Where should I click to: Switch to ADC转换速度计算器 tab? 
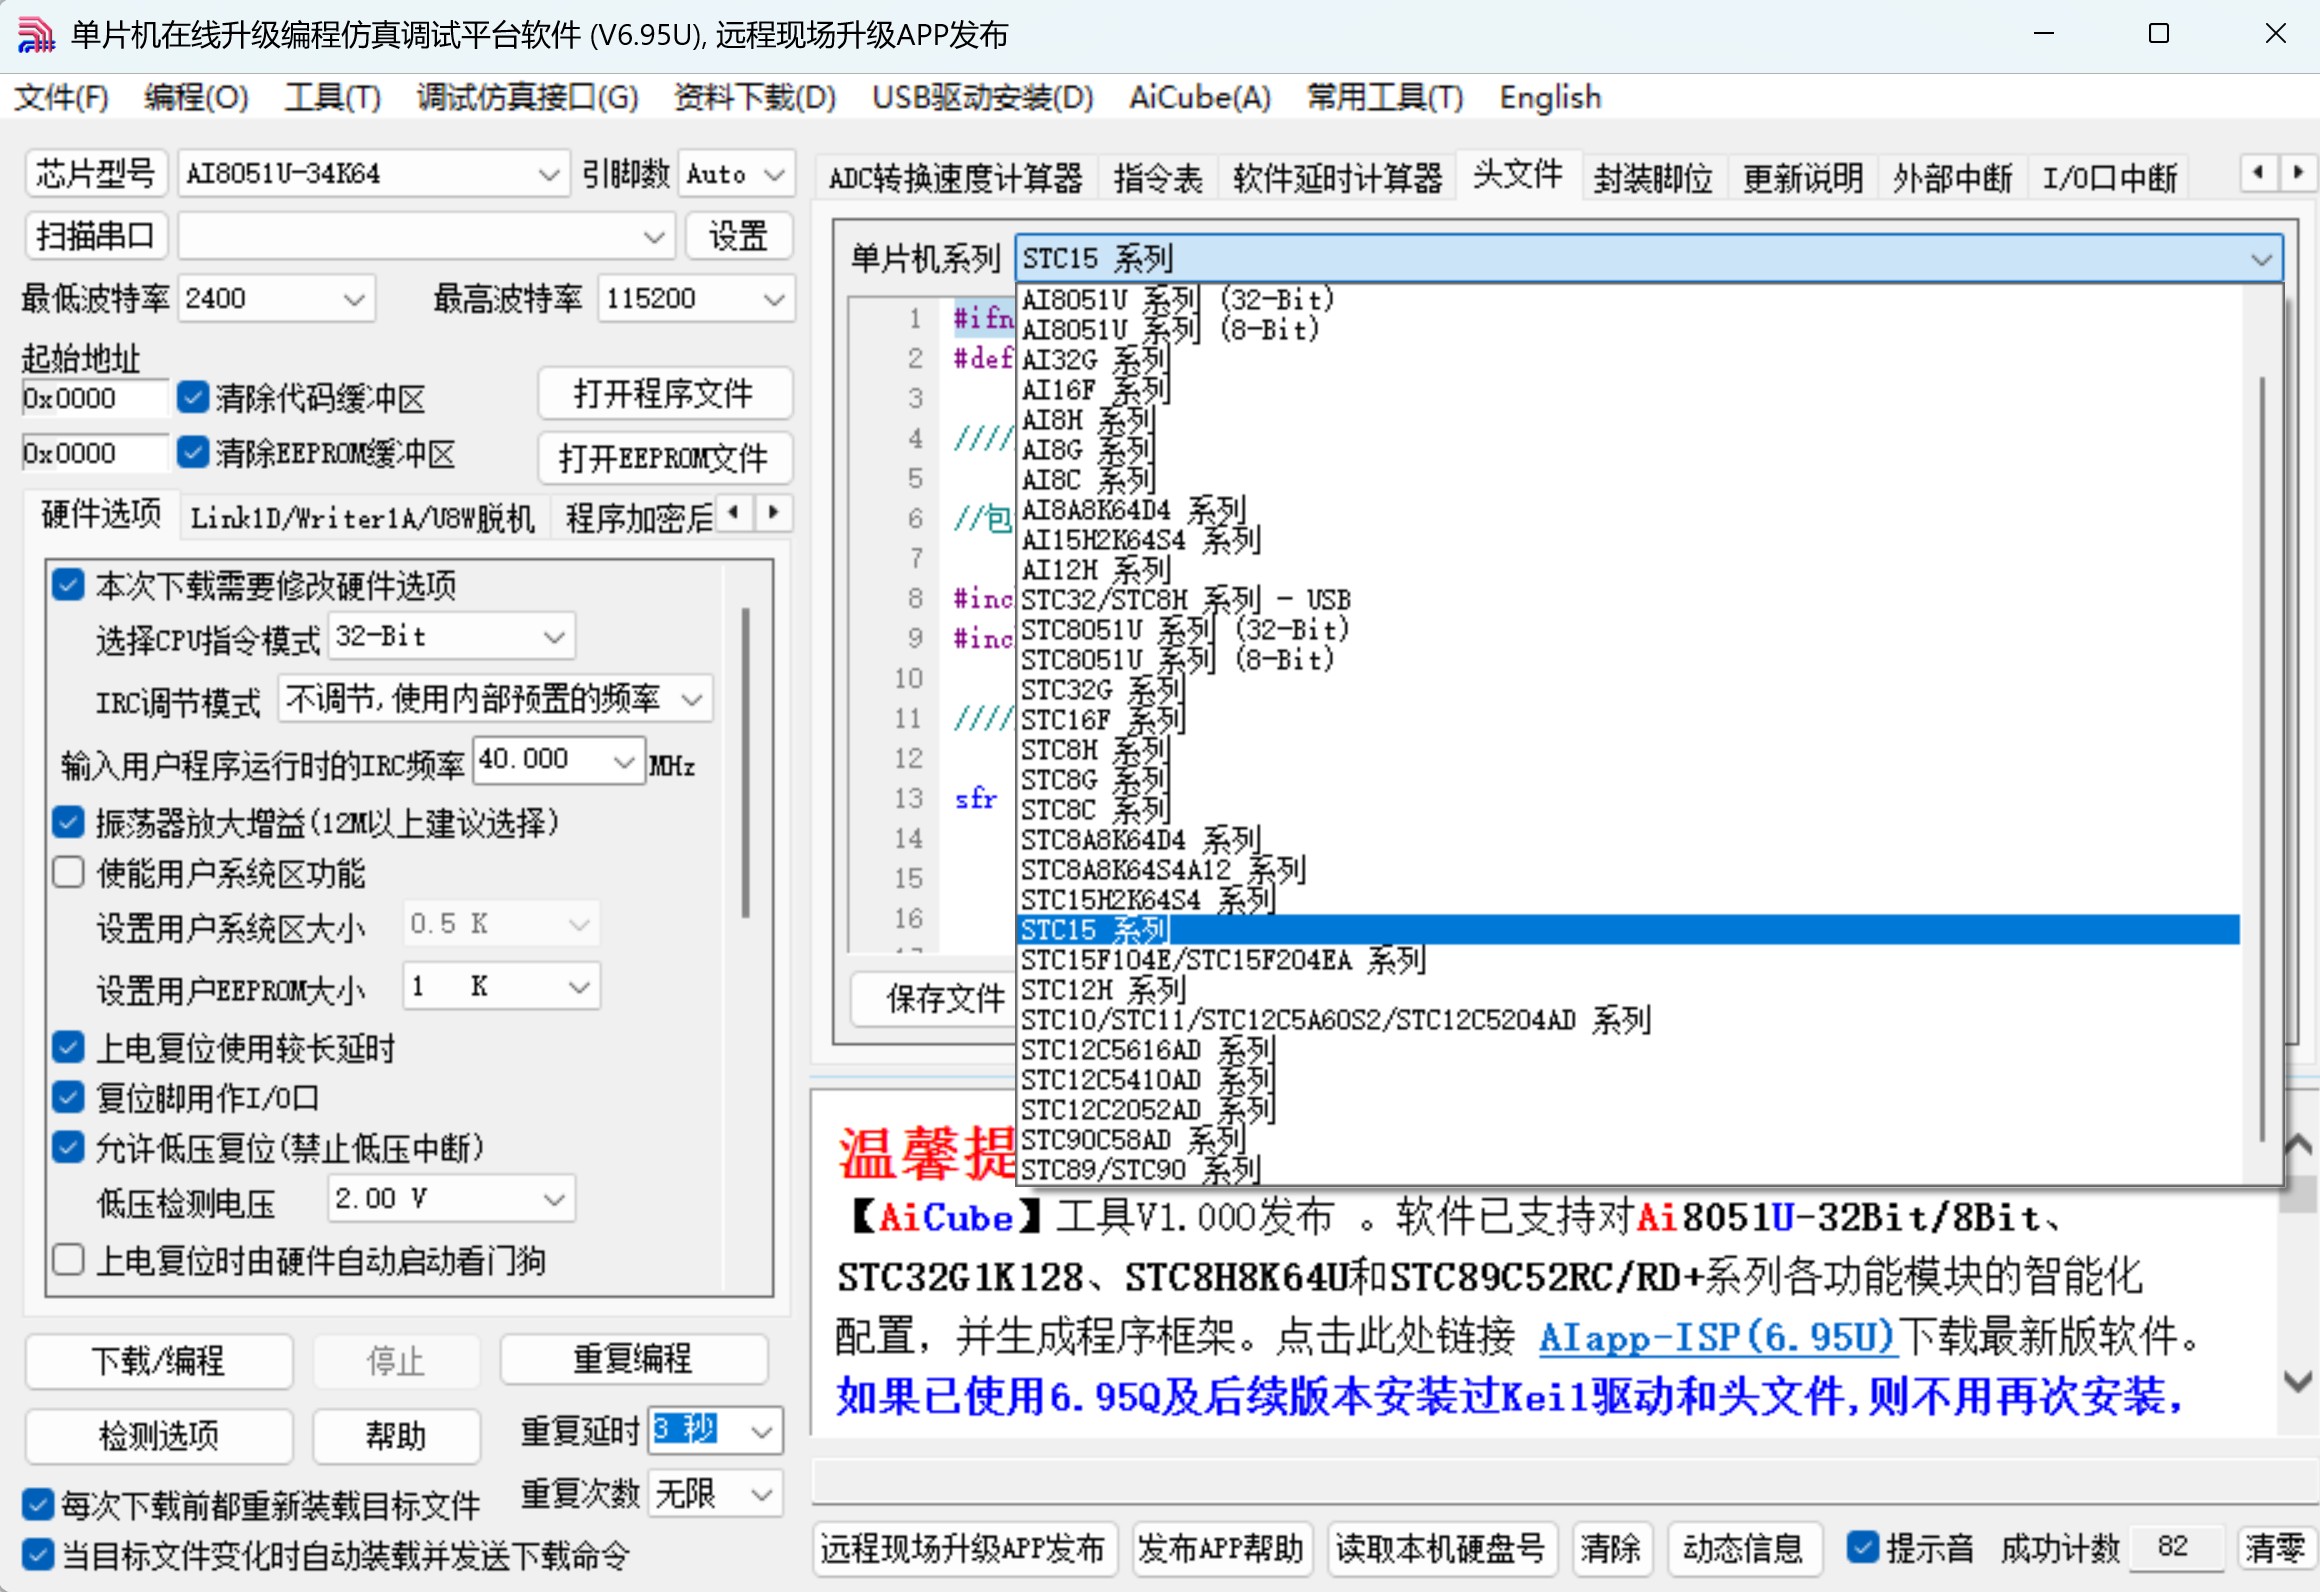point(956,178)
